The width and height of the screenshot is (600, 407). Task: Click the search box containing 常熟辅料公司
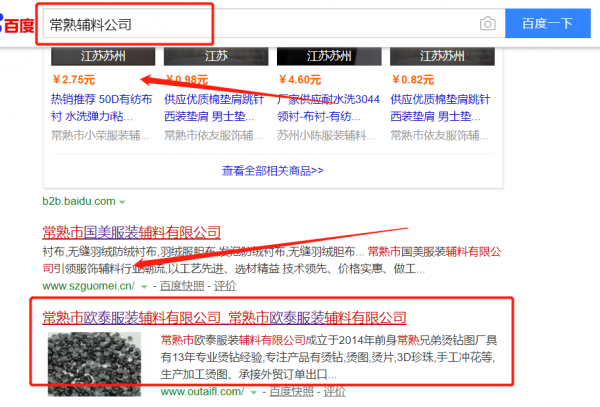point(250,23)
